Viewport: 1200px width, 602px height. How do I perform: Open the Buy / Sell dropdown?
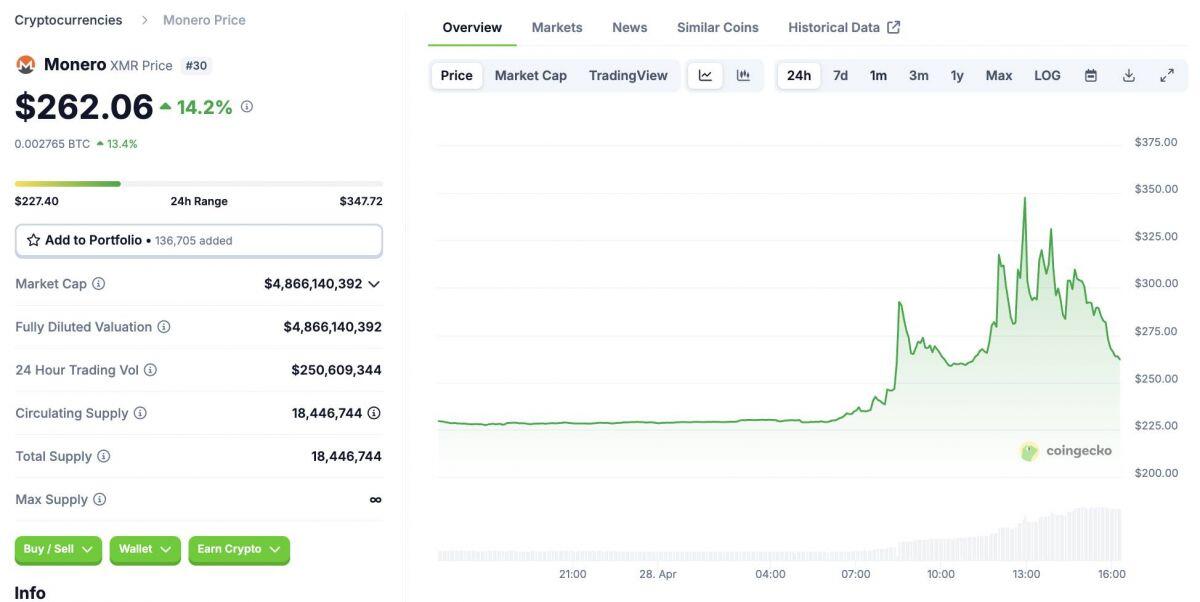pos(58,549)
